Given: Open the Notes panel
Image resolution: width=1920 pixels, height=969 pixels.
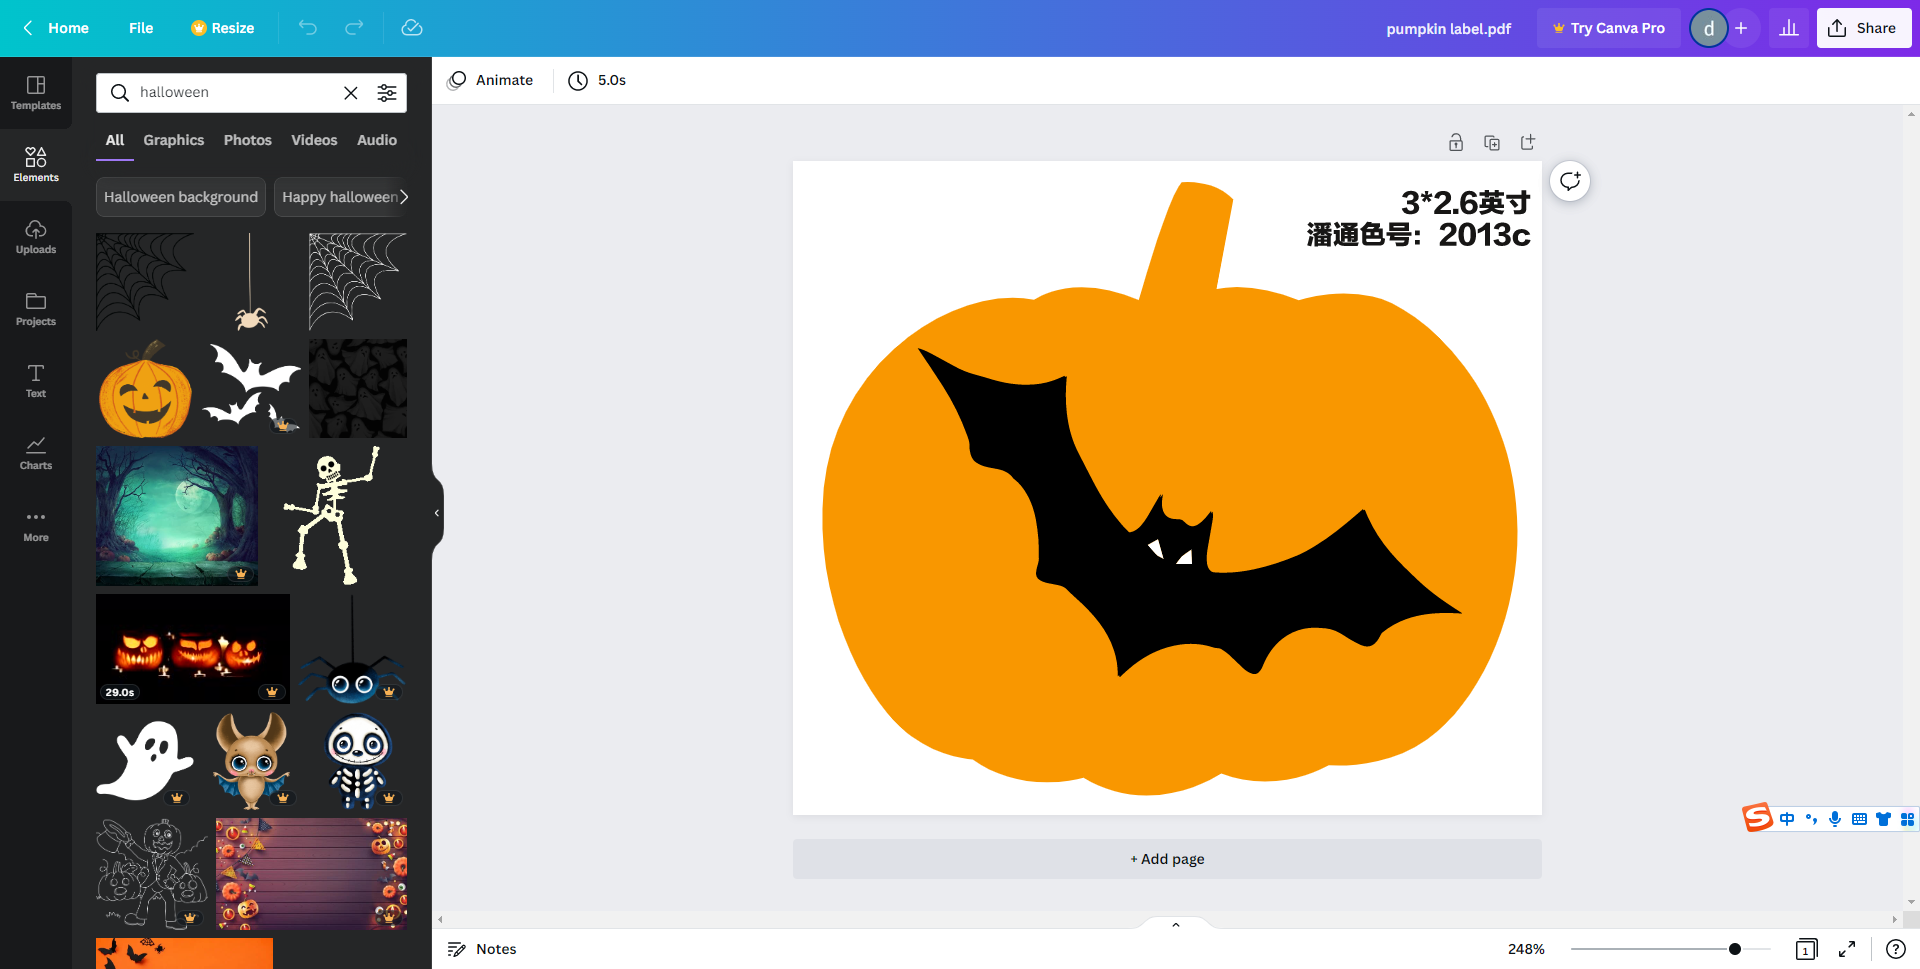Looking at the screenshot, I should (482, 949).
